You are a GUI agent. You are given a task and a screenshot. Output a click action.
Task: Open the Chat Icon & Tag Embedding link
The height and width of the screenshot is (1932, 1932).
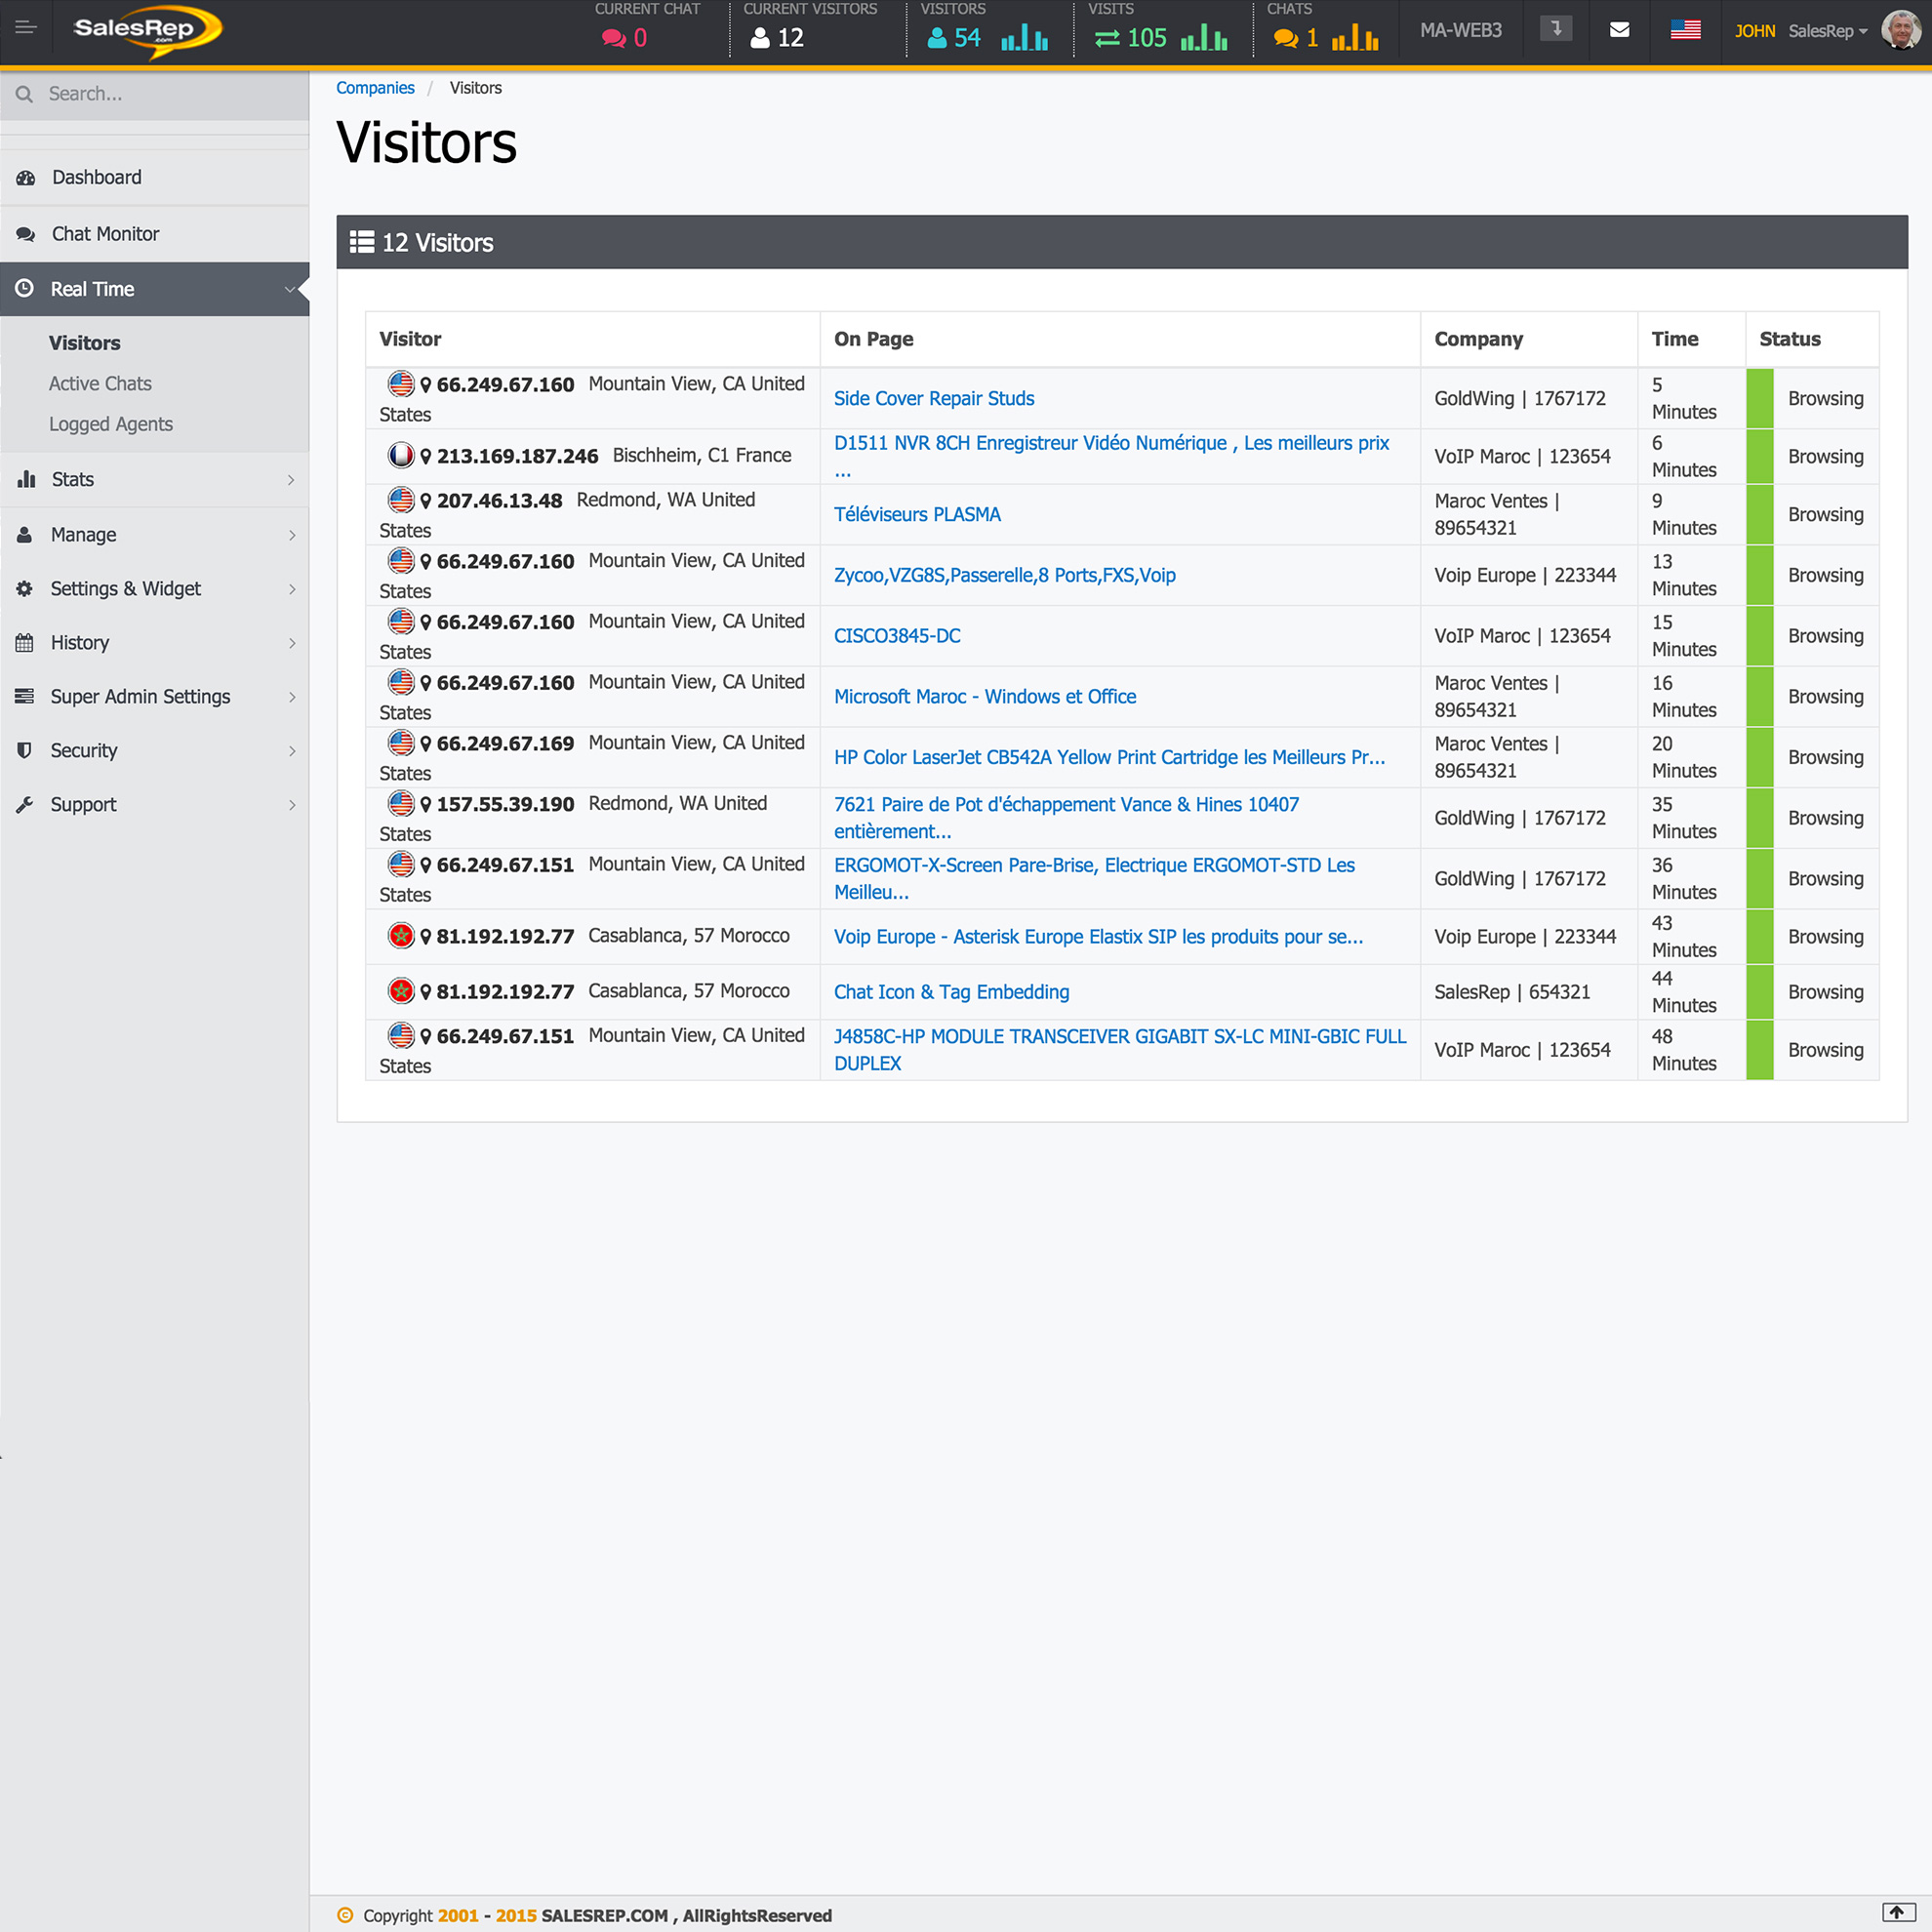(951, 992)
